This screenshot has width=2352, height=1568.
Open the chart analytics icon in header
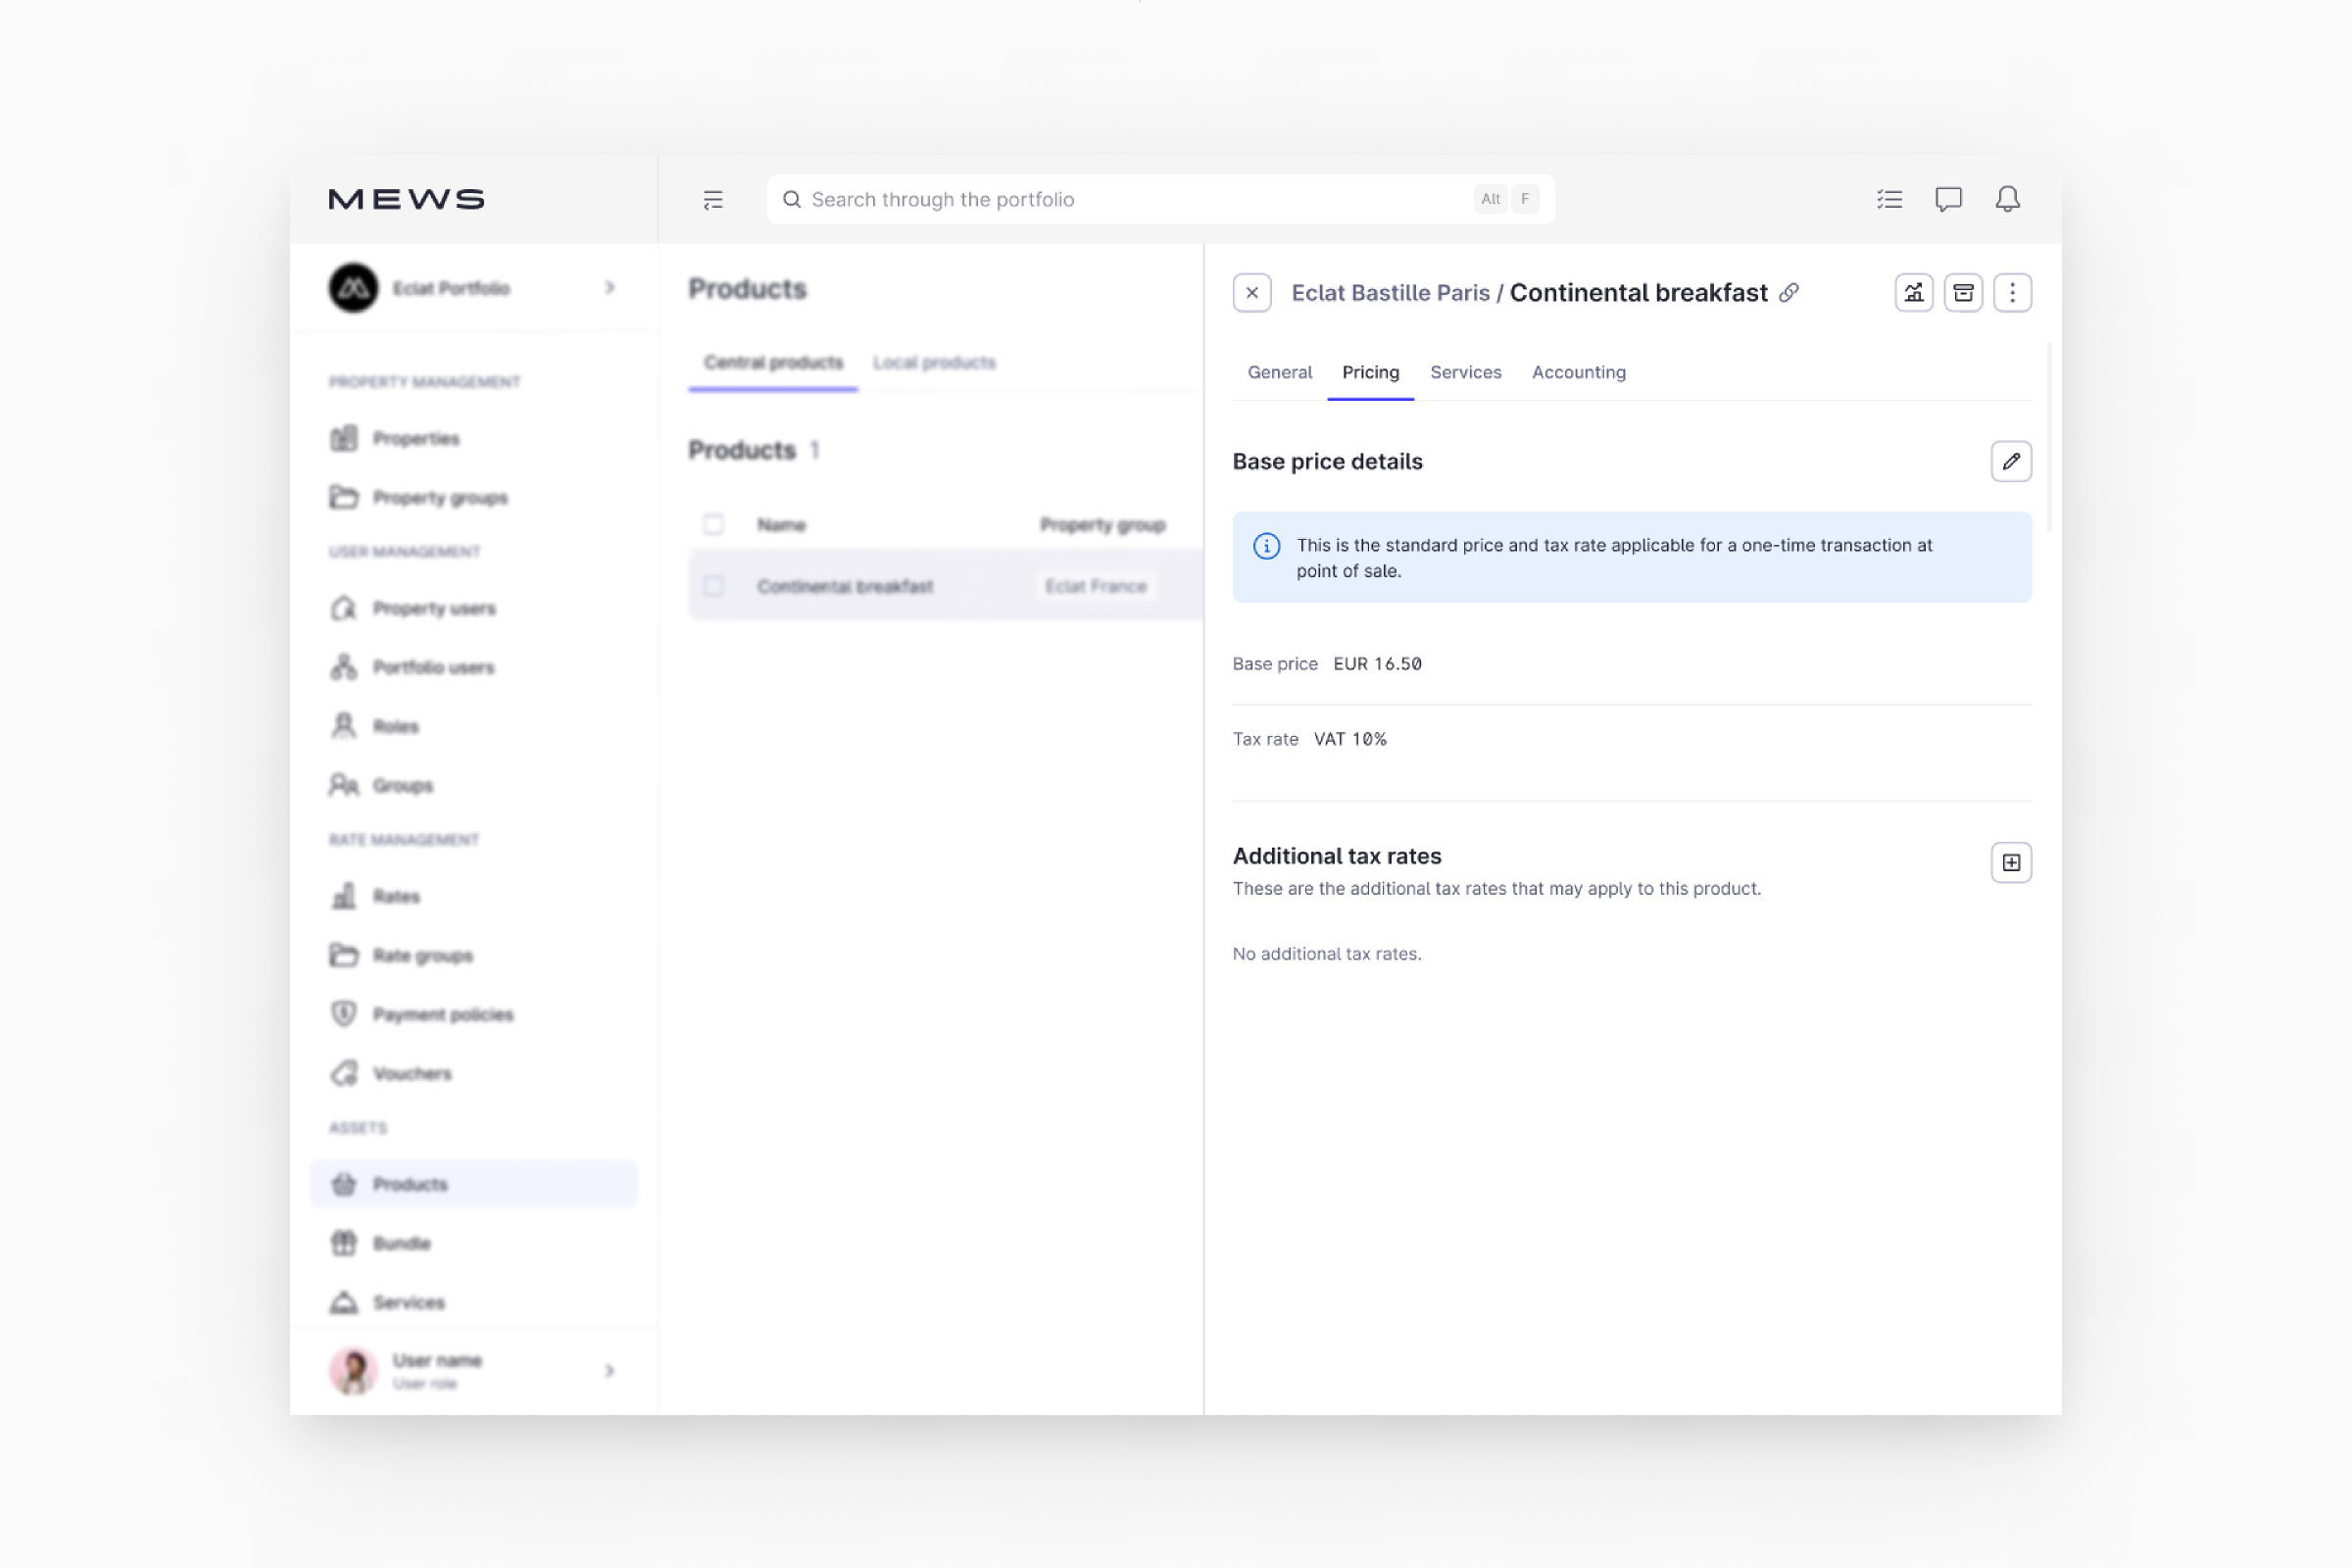1913,293
